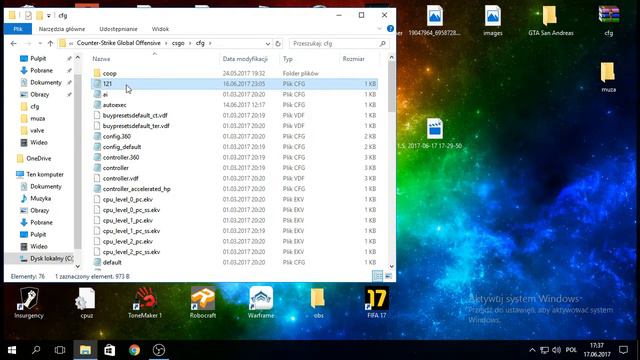
Task: Open the File Explorer help icon
Action: point(390,29)
